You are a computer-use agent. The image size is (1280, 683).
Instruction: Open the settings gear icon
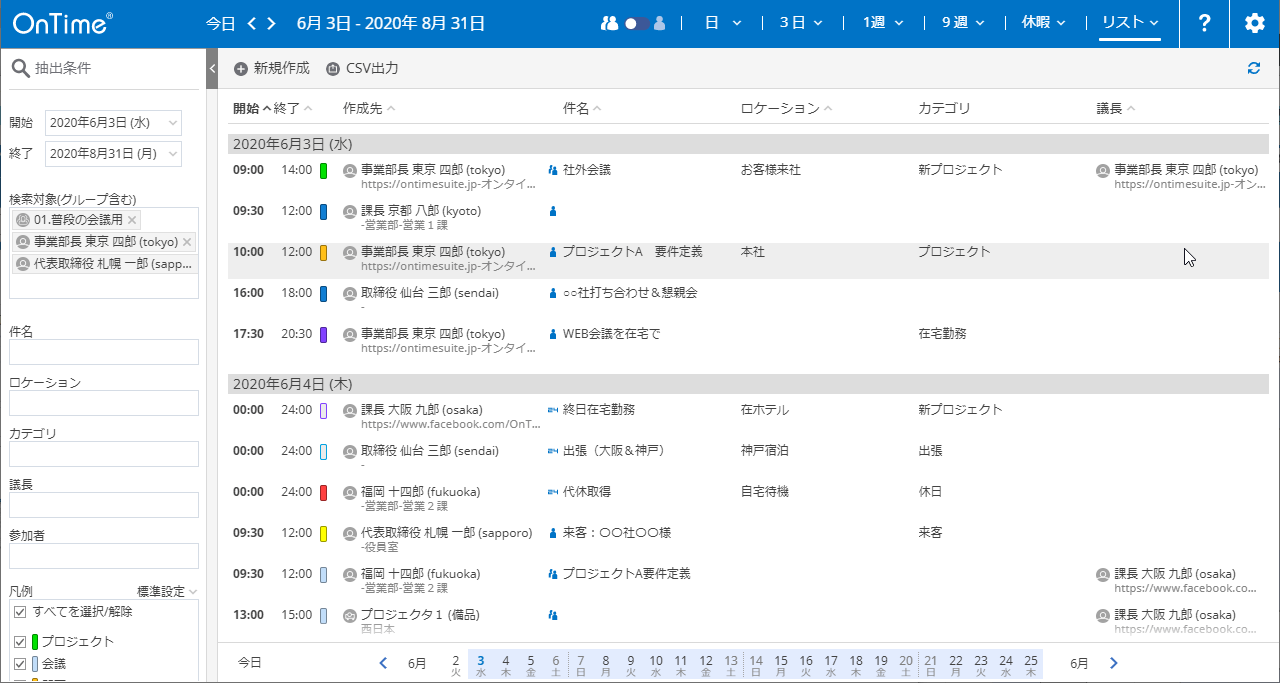coord(1255,23)
